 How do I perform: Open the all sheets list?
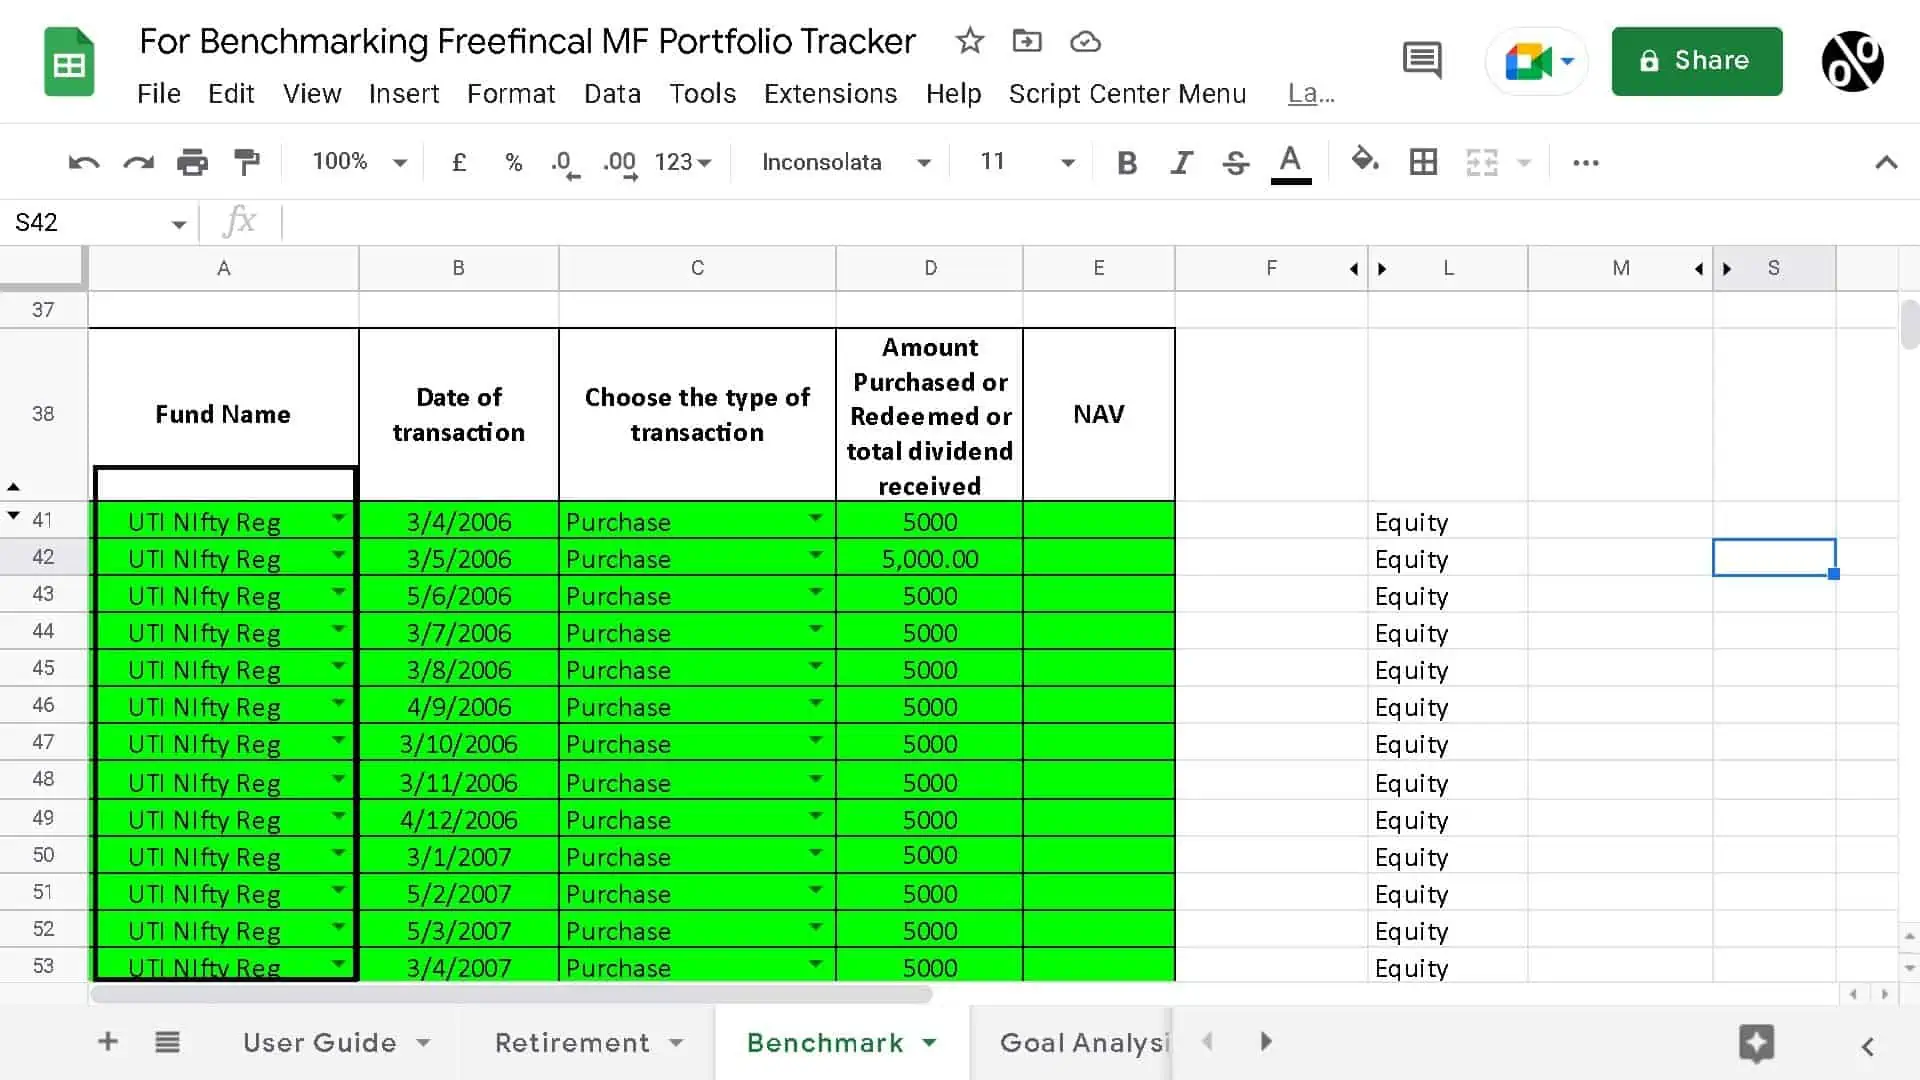click(x=168, y=1042)
